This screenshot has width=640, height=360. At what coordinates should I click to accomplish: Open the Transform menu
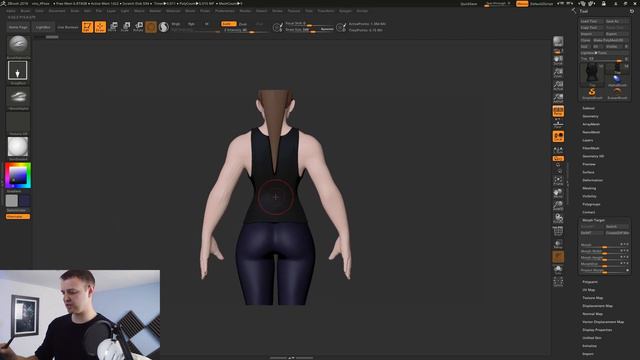tap(326, 11)
